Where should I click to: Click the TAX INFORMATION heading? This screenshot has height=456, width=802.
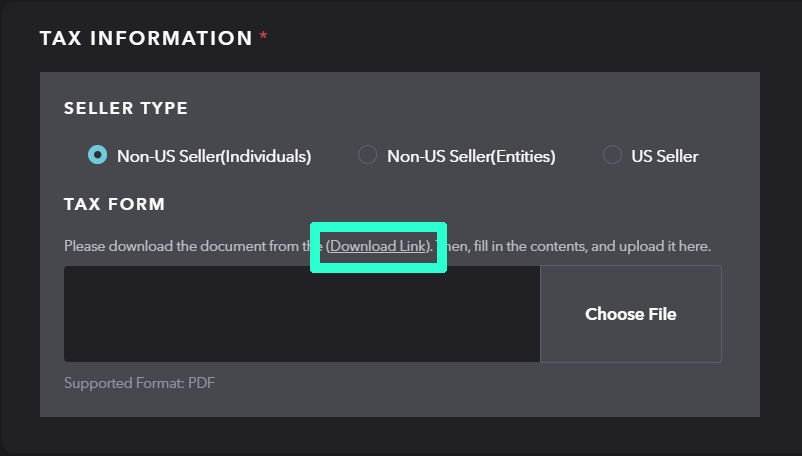tap(146, 38)
